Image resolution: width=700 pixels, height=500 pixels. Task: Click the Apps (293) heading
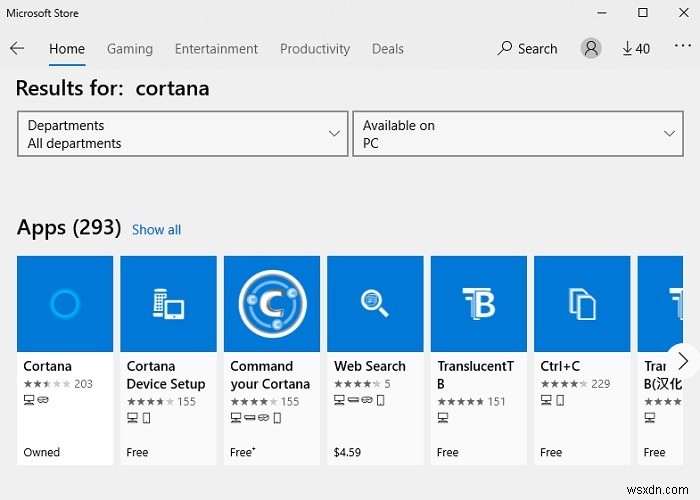click(x=69, y=228)
